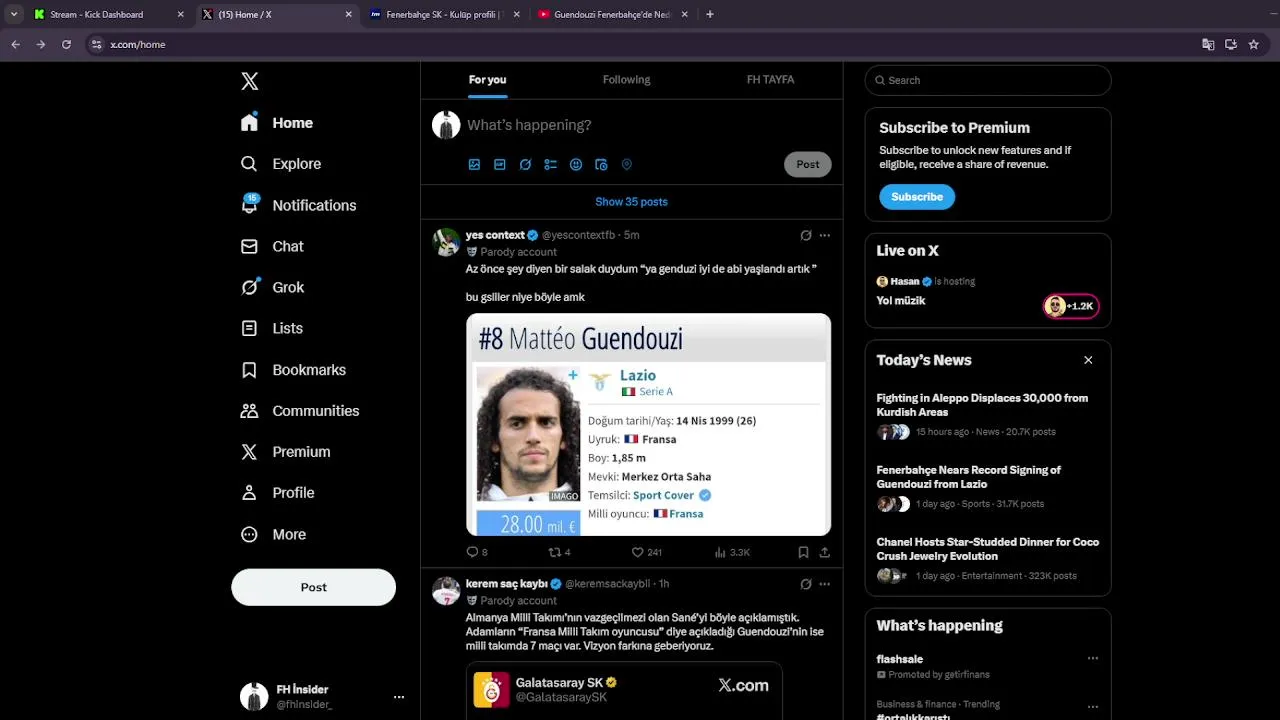Open Lists in the sidebar
Viewport: 1280px width, 720px height.
pyautogui.click(x=271, y=328)
